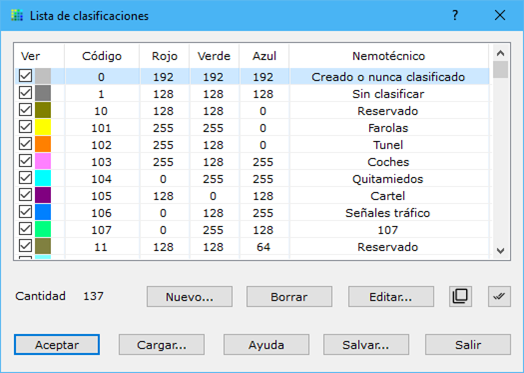Click the vertical scrollbar thumb

point(500,70)
